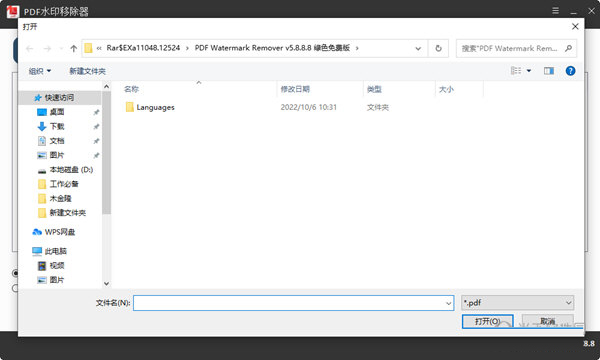This screenshot has width=600, height=360.
Task: Open 本地磁盘 (D:) in sidebar
Action: click(71, 169)
